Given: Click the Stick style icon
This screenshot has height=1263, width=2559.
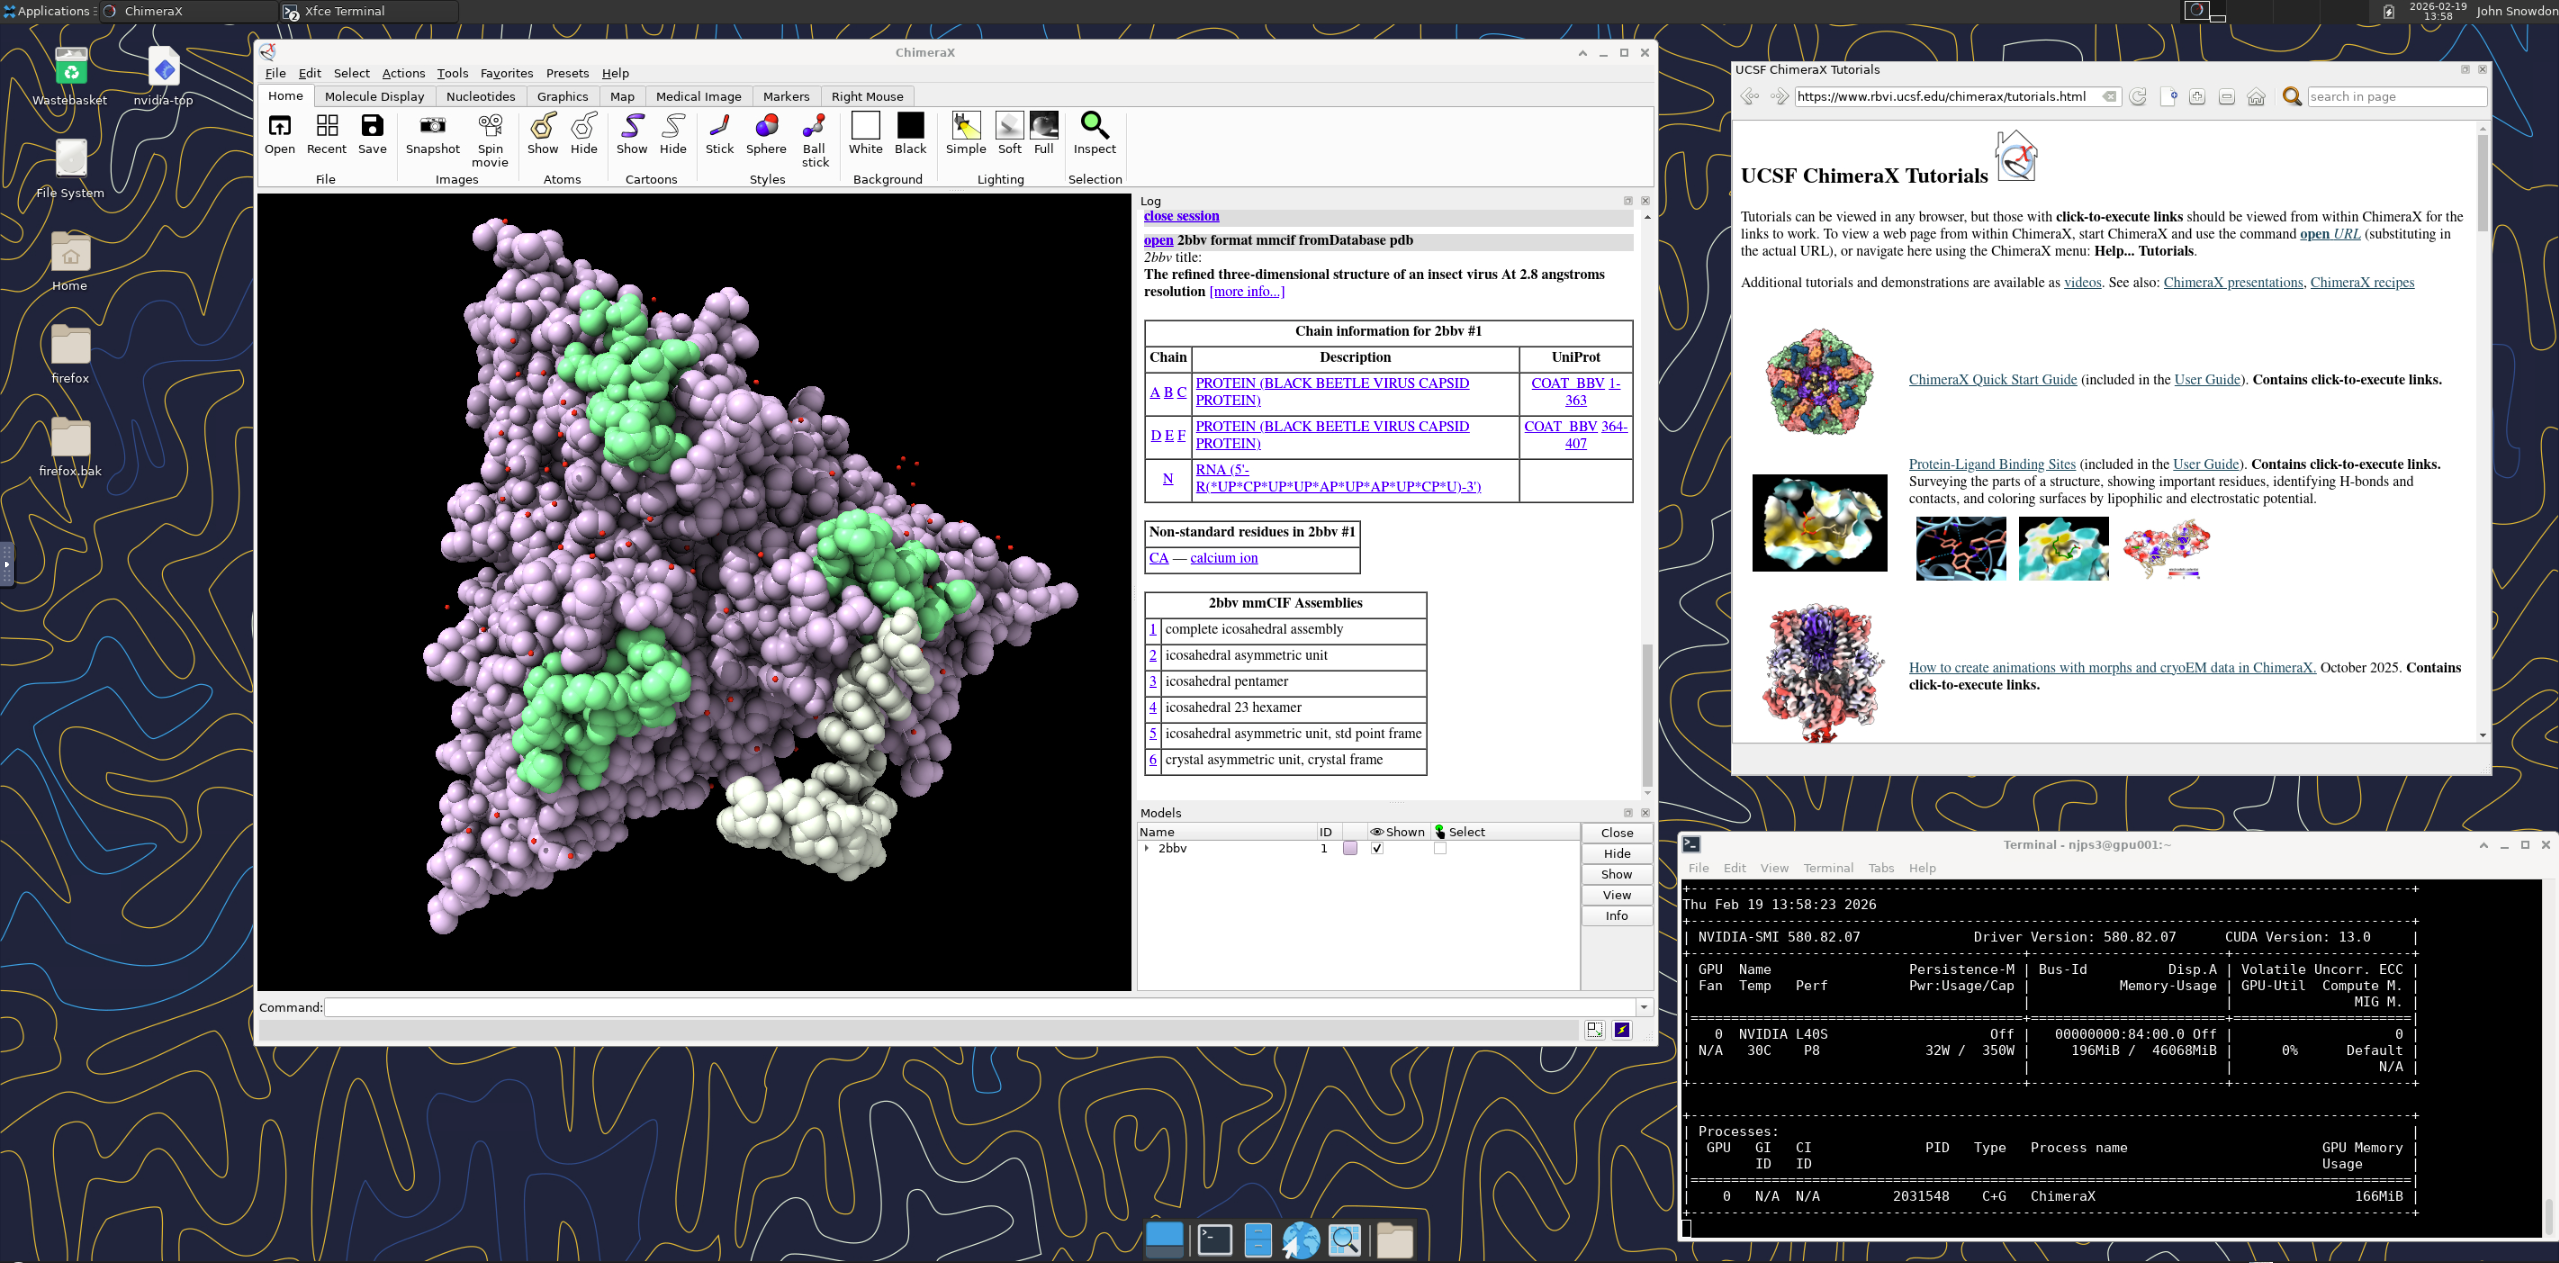Looking at the screenshot, I should pos(719,127).
